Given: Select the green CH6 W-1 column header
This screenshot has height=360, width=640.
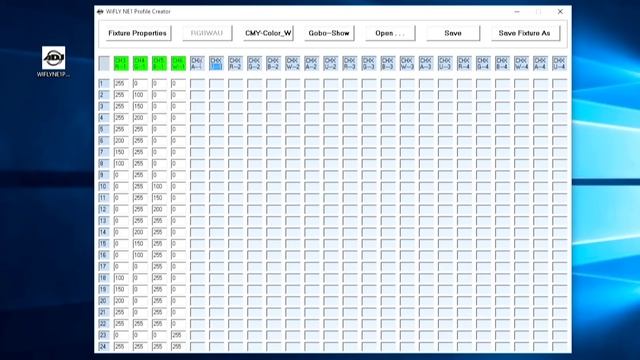Looking at the screenshot, I should pyautogui.click(x=178, y=63).
